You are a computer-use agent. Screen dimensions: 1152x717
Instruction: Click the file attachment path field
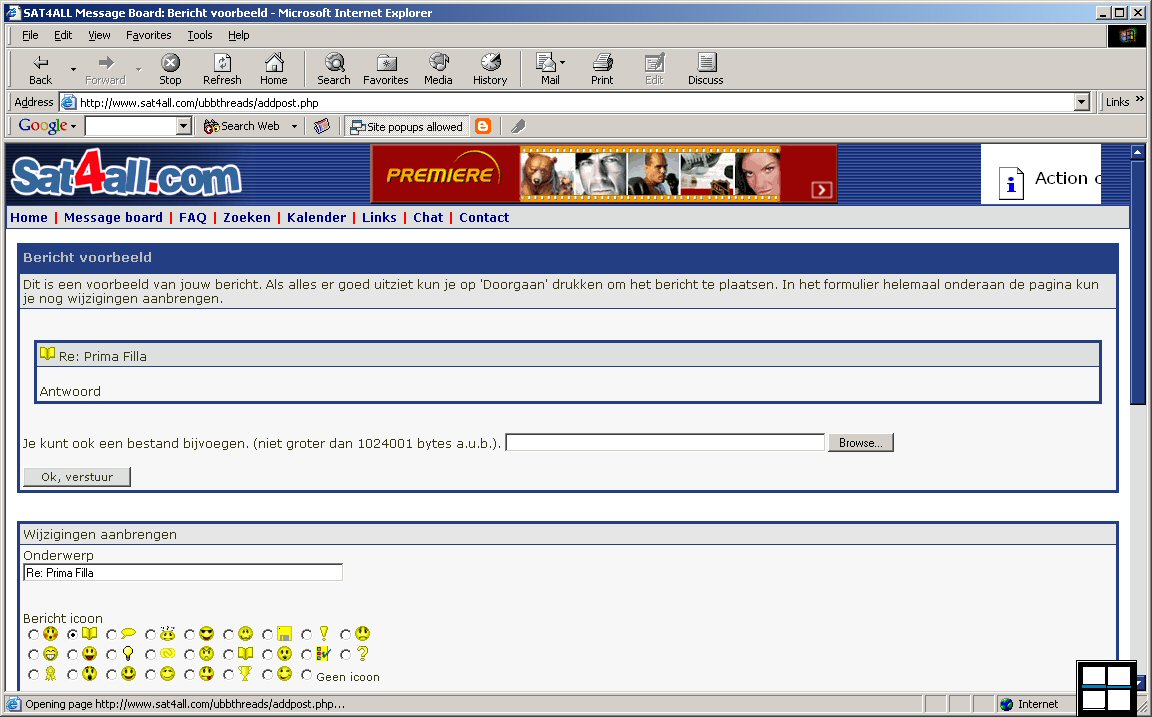pos(665,442)
